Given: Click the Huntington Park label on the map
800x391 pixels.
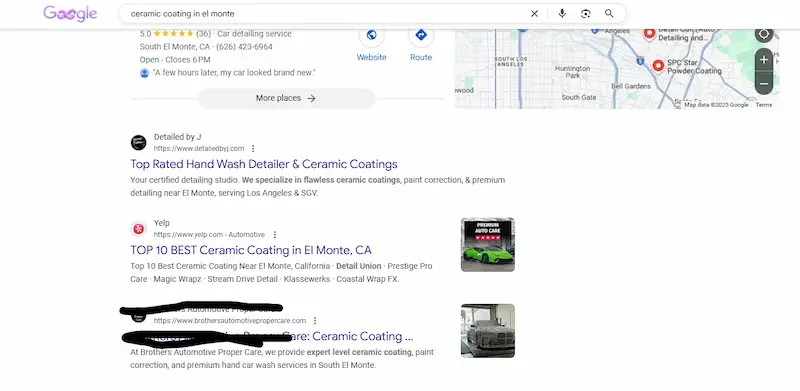Looking at the screenshot, I should coord(572,71).
